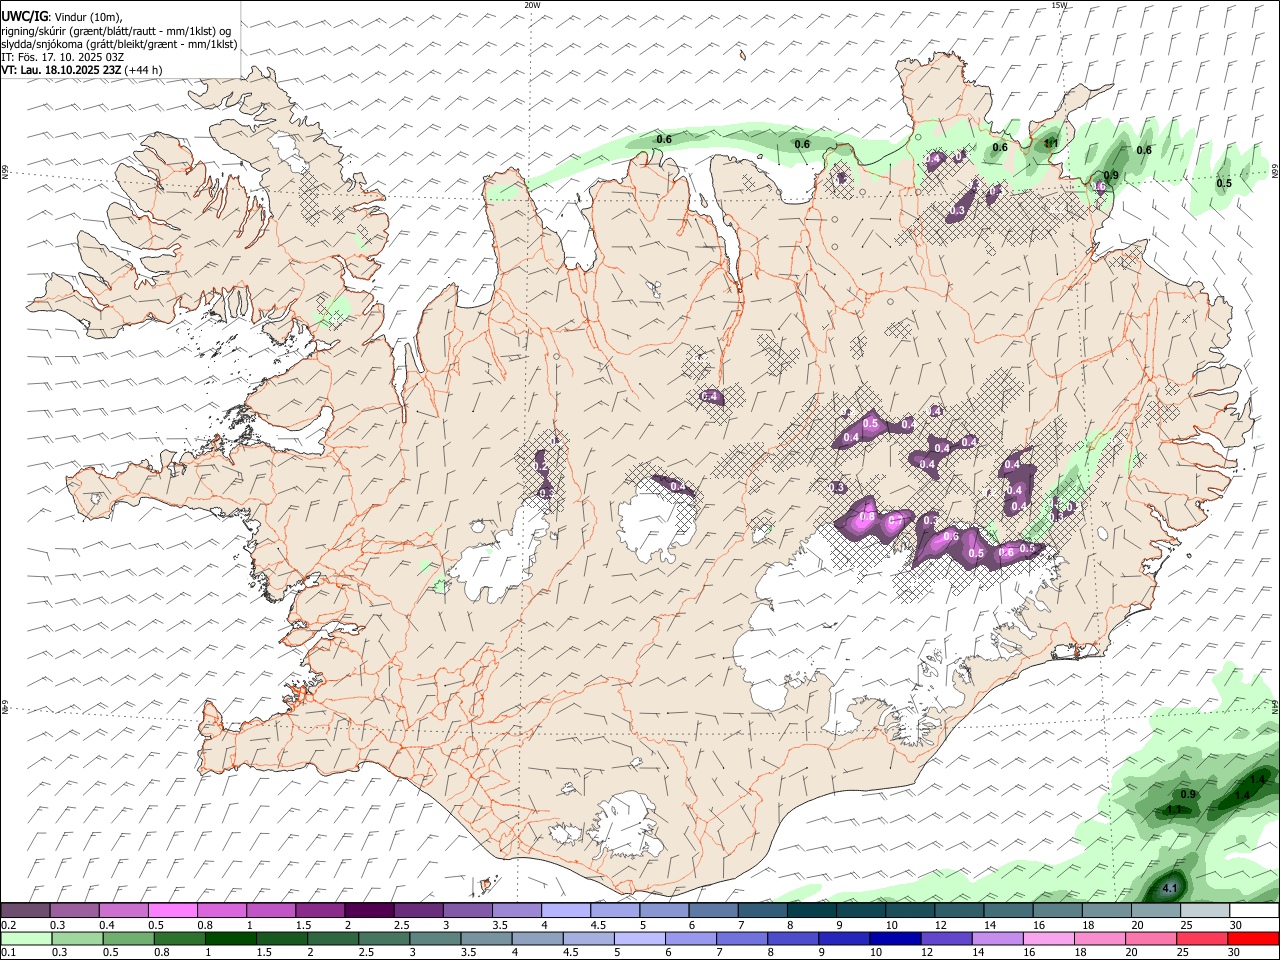Click the dark teal swatch labeled 8 in upper legend

[811, 911]
